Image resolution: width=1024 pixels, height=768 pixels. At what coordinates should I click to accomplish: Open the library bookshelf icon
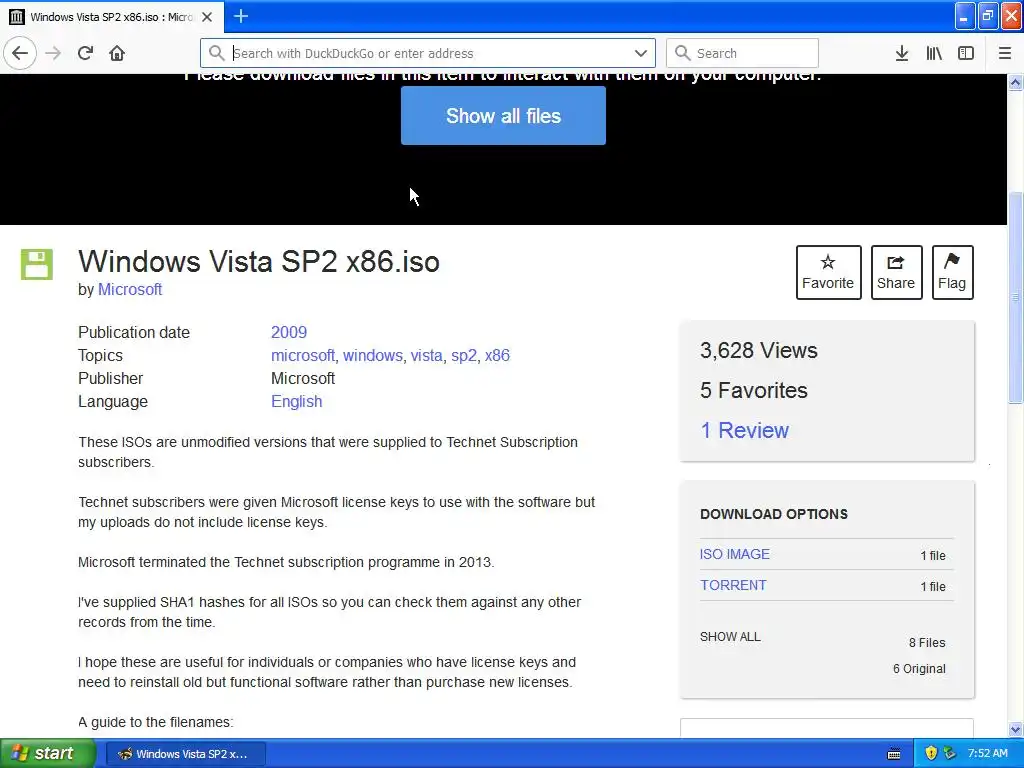click(x=934, y=53)
